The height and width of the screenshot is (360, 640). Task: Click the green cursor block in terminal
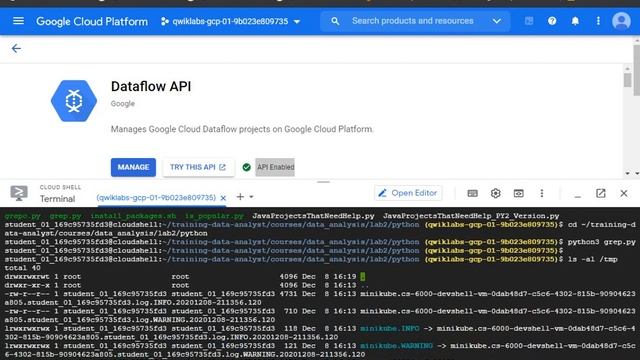coord(362,276)
